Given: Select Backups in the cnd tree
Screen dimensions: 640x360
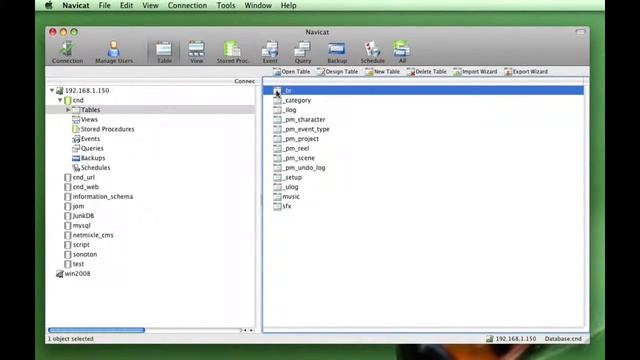Looking at the screenshot, I should tap(88, 158).
